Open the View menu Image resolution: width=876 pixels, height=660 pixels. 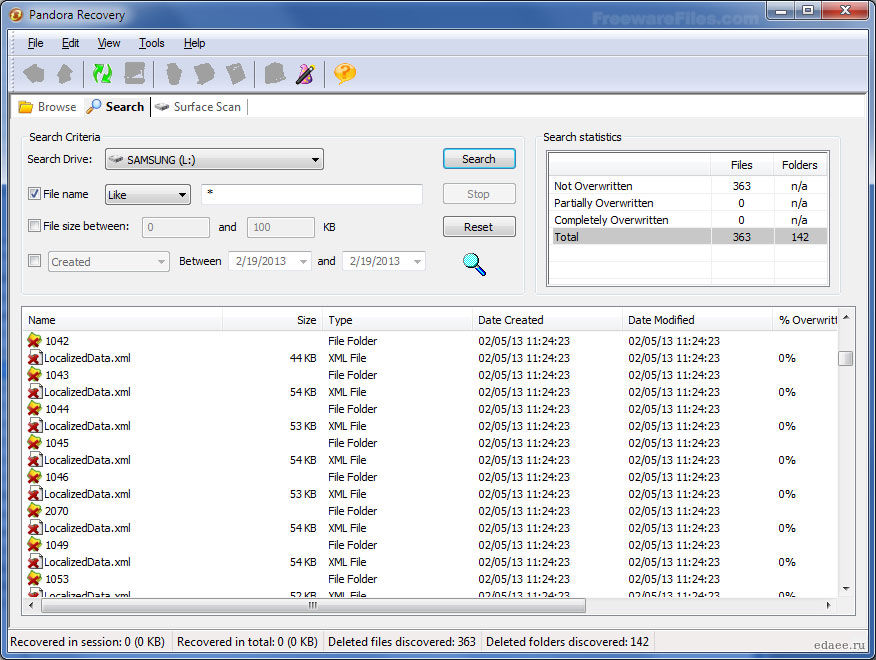[x=109, y=43]
